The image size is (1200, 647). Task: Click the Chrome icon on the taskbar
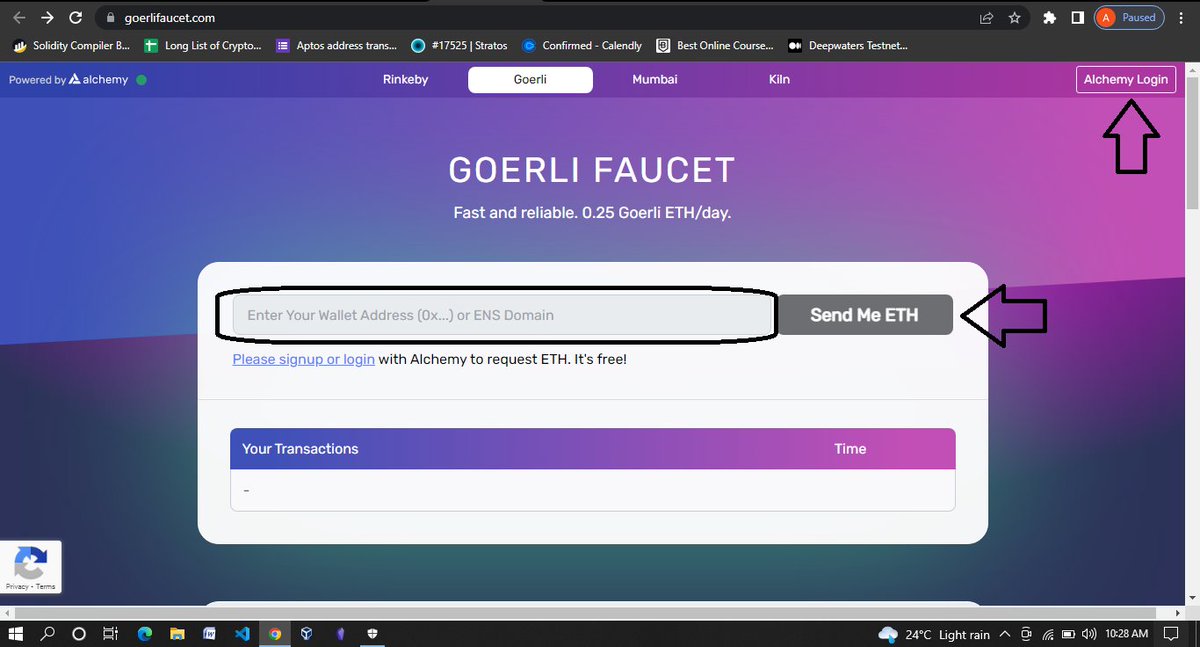(x=274, y=634)
